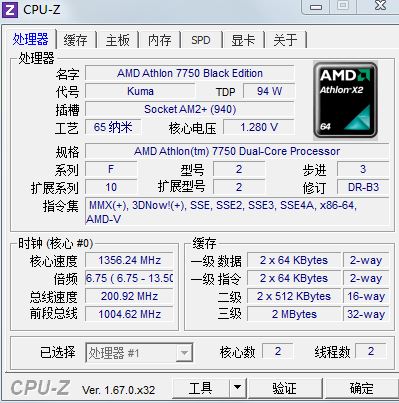Switch to the 显卡 tab
This screenshot has height=403, width=399.
click(x=243, y=41)
